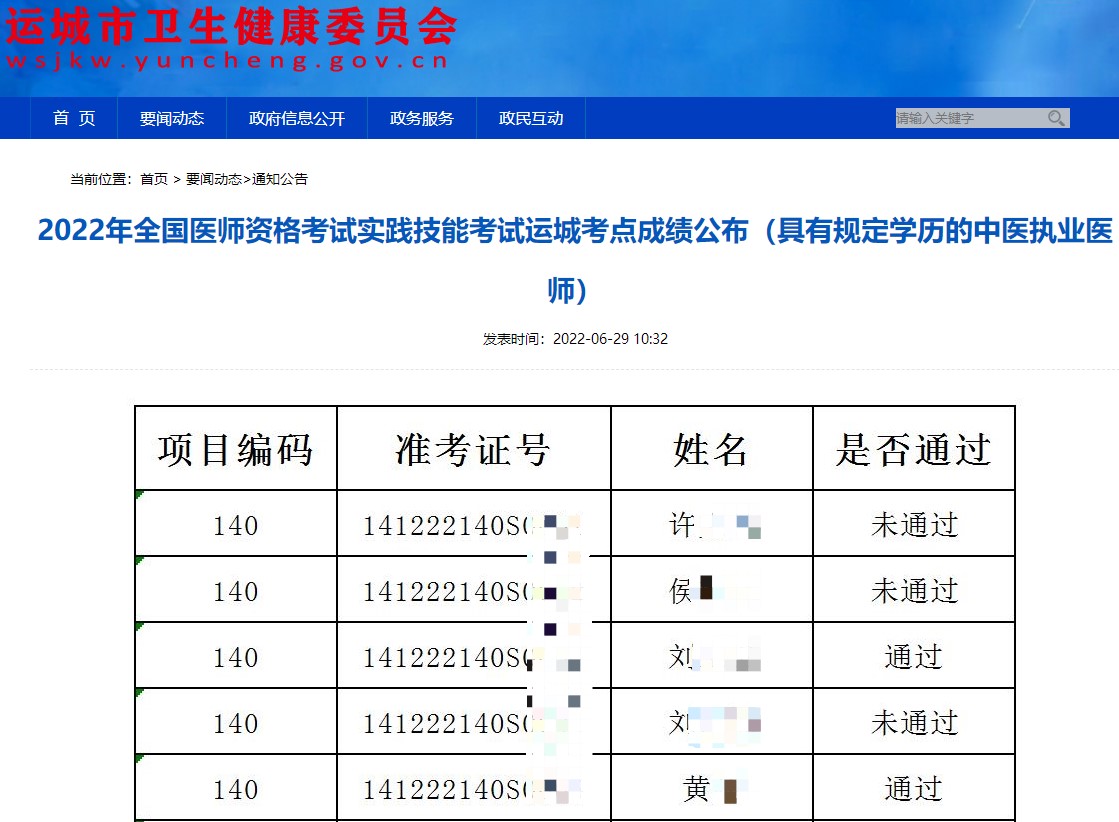
Task: Click the wsjkw.yuncheng.gov.cn banner text
Action: tap(227, 62)
